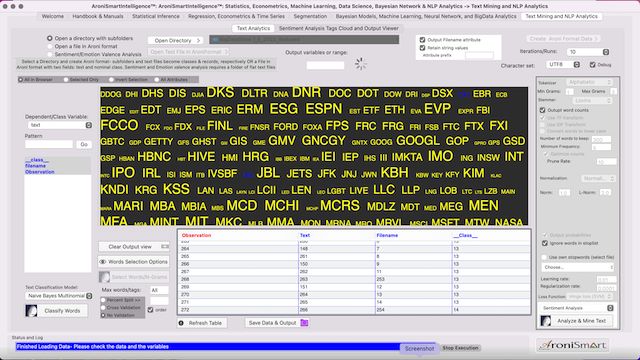640x360 pixels.
Task: Click the AroniSmart logo
Action: pyautogui.click(x=573, y=345)
